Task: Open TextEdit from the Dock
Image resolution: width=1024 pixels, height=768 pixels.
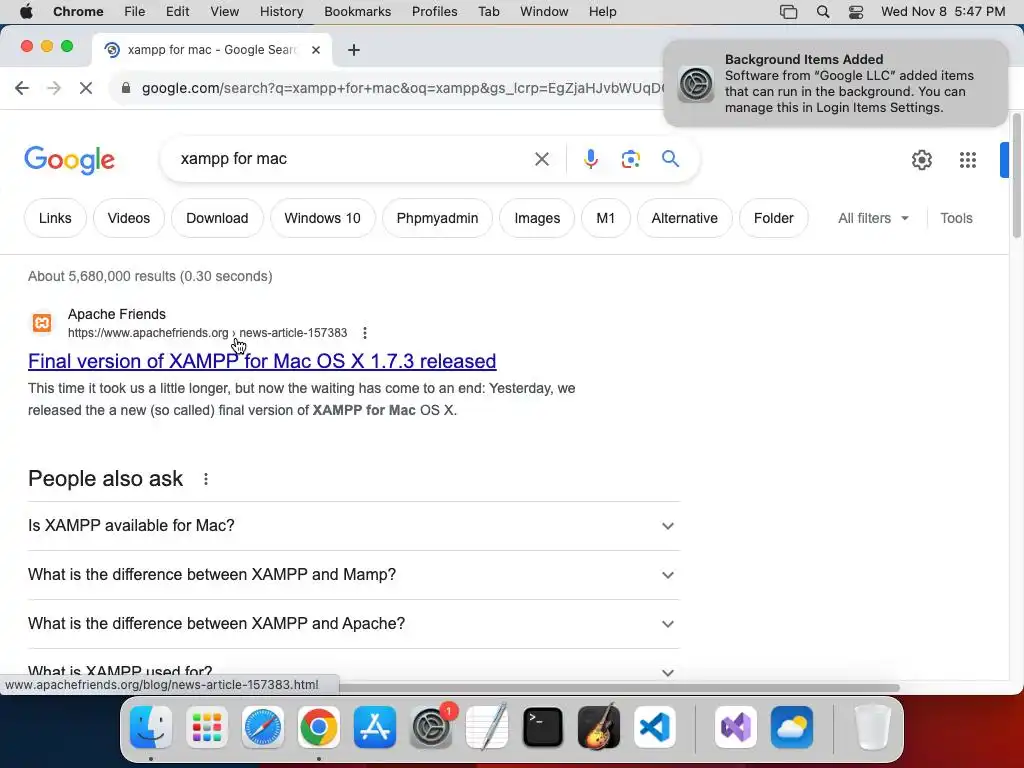Action: (x=487, y=727)
